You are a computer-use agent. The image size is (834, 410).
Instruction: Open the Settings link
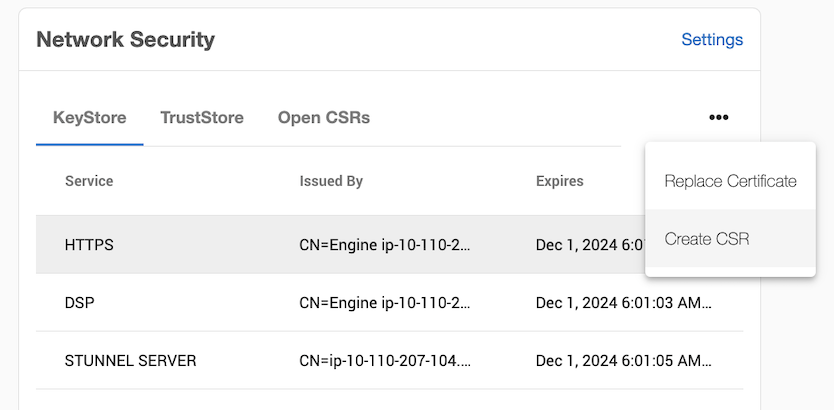[x=712, y=40]
